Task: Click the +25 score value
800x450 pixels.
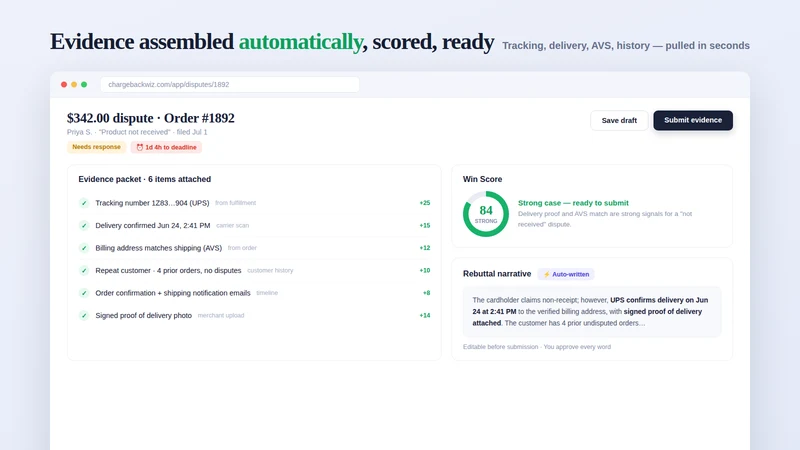Action: click(424, 203)
